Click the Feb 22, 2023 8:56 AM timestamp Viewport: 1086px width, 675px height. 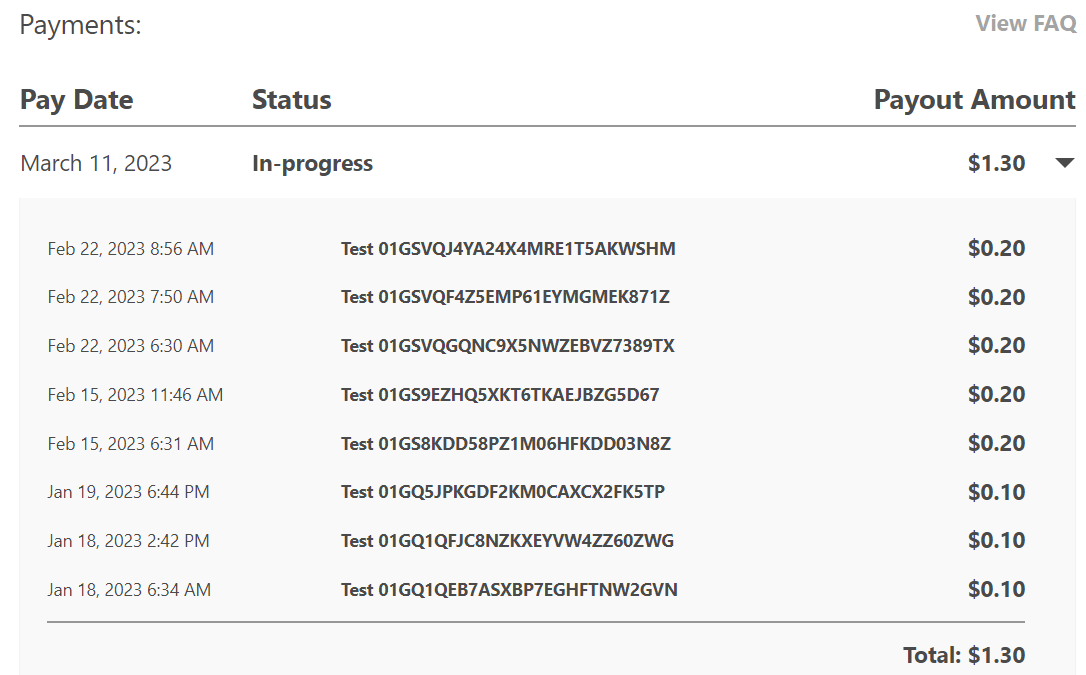click(130, 248)
